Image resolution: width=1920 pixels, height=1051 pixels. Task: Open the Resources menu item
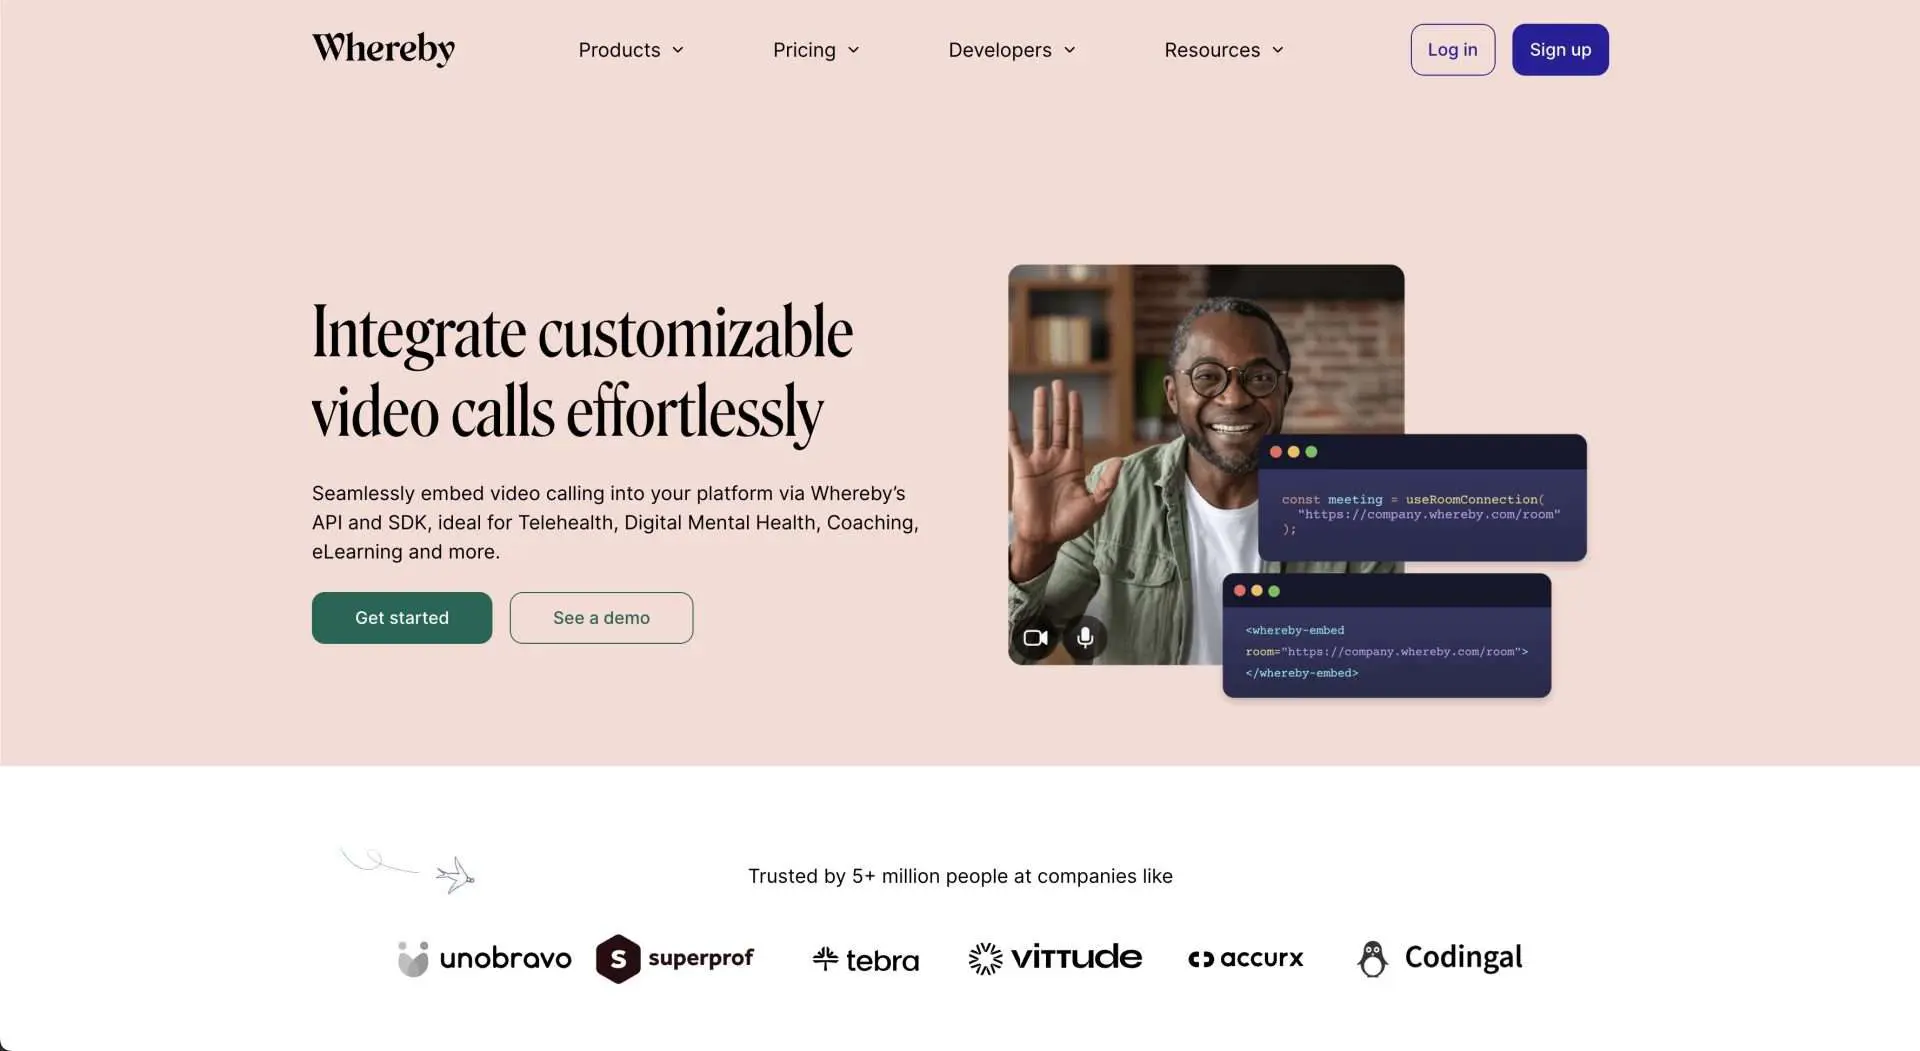coord(1224,50)
